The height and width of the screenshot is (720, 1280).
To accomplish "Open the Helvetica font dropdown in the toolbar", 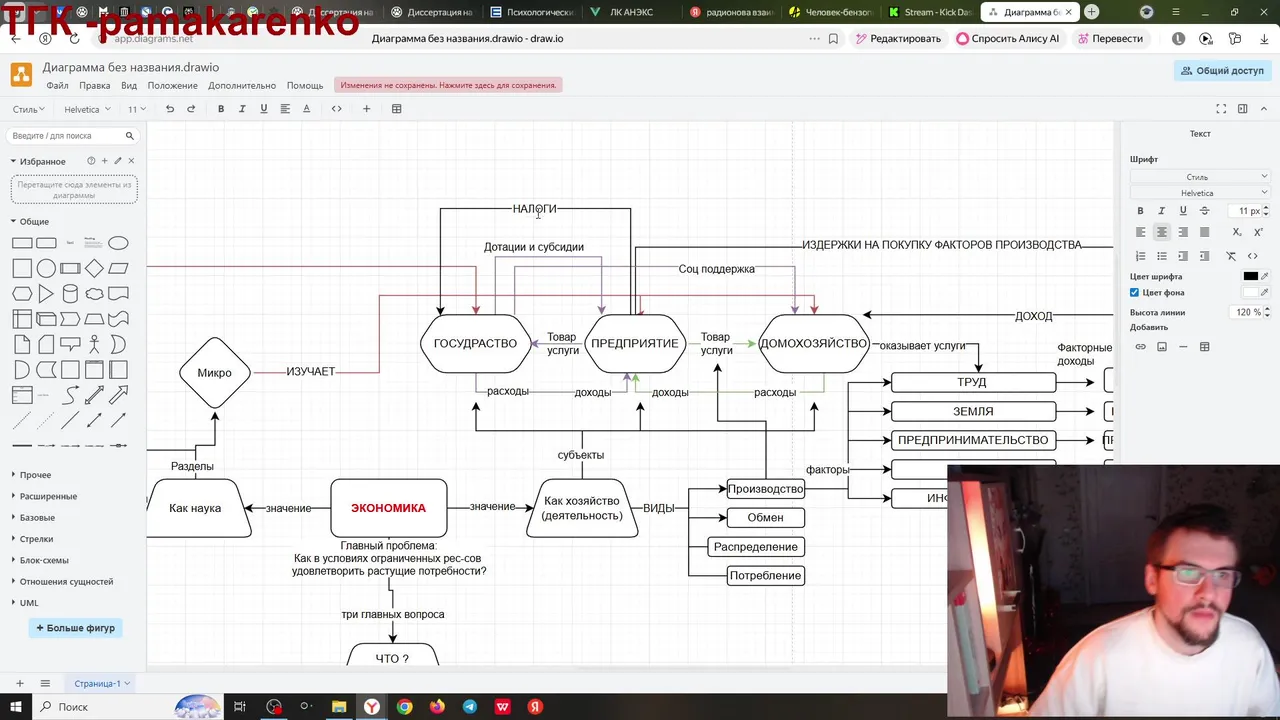I will (x=86, y=109).
